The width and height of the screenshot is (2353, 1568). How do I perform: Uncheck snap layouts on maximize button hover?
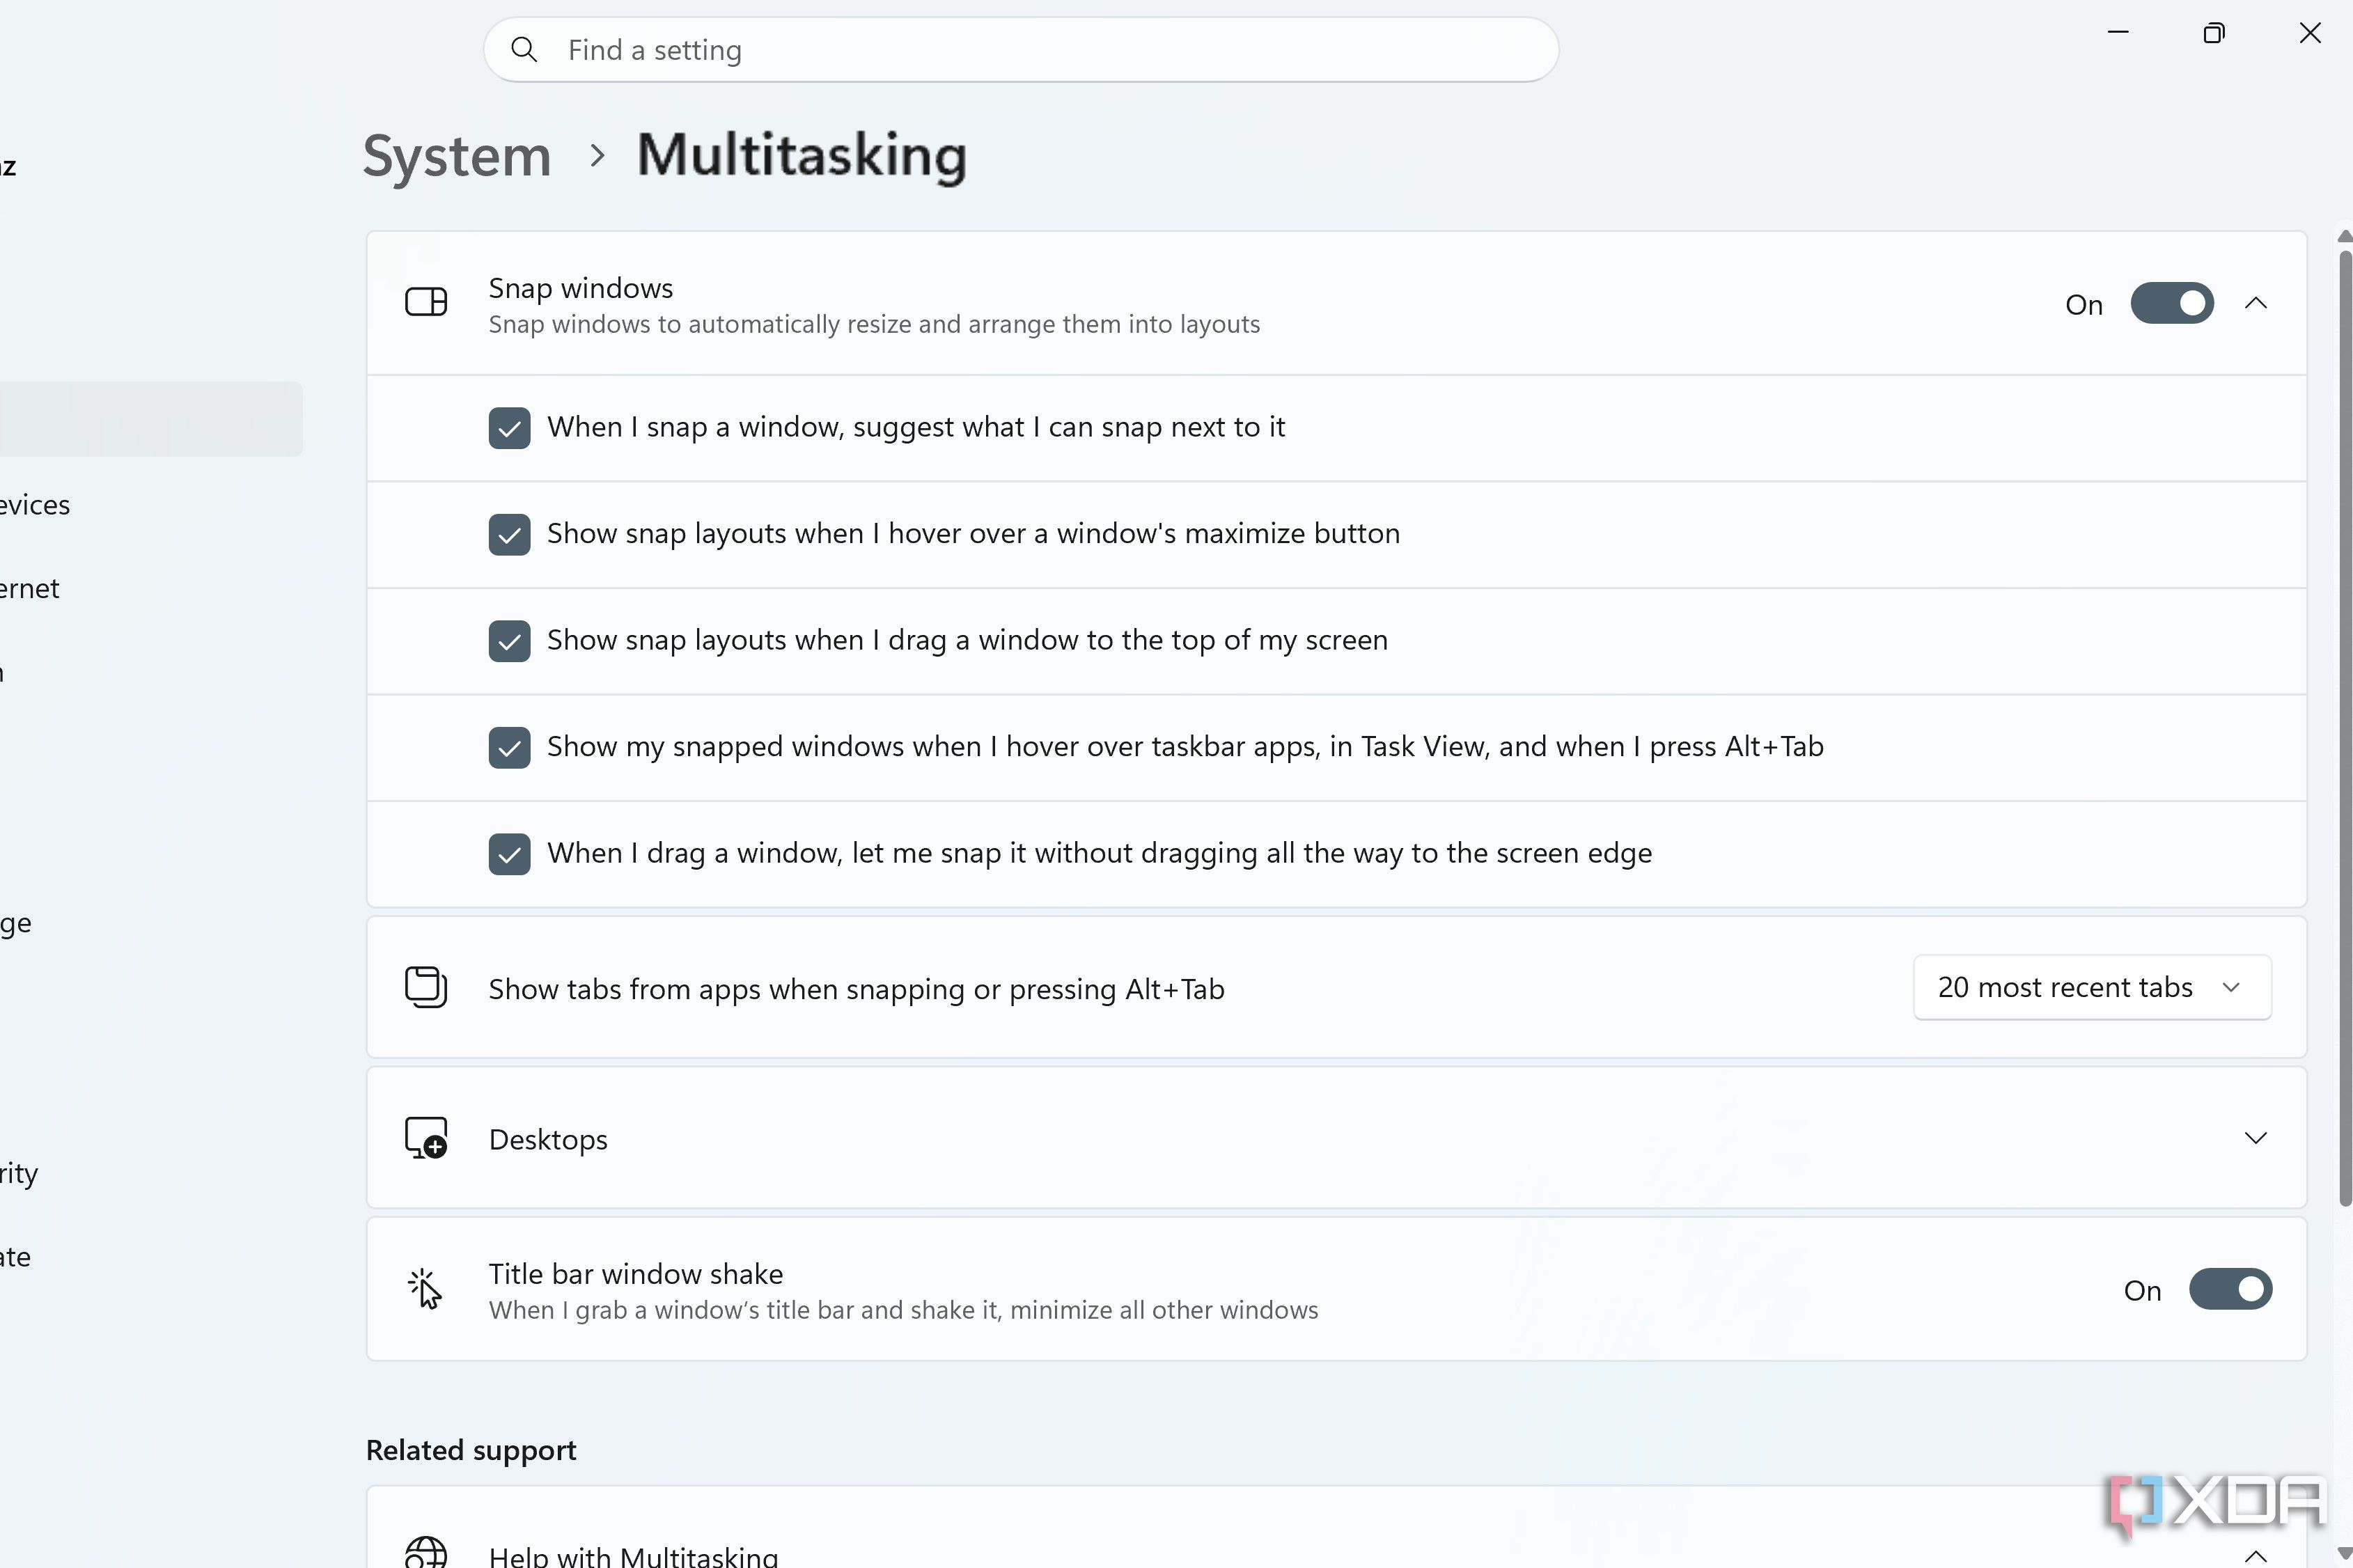(x=509, y=535)
